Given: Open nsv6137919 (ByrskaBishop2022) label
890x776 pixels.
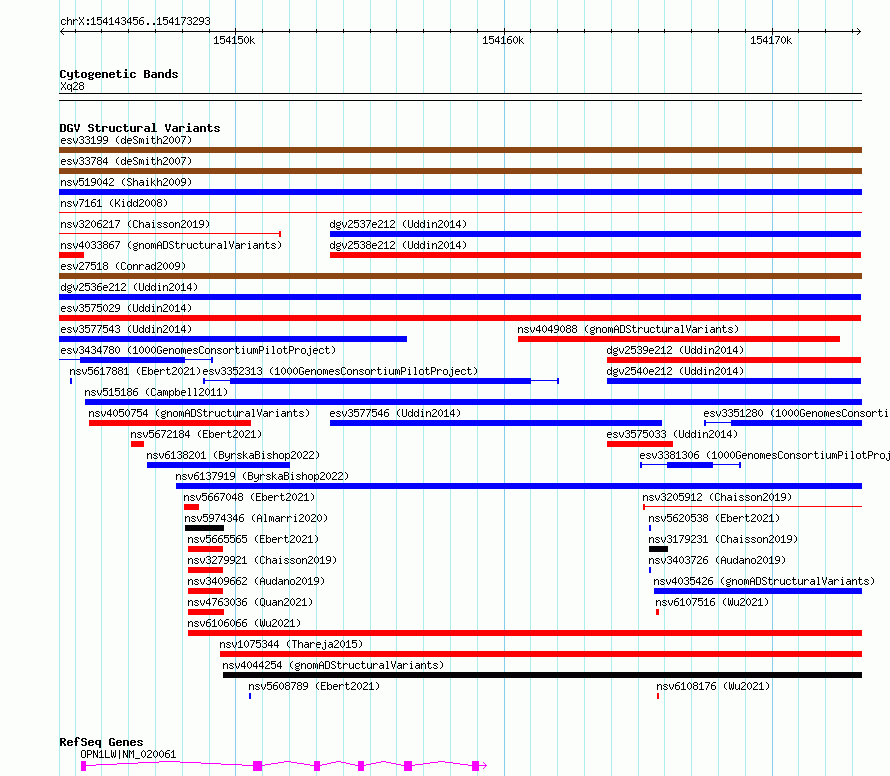Looking at the screenshot, I should click(x=262, y=476).
